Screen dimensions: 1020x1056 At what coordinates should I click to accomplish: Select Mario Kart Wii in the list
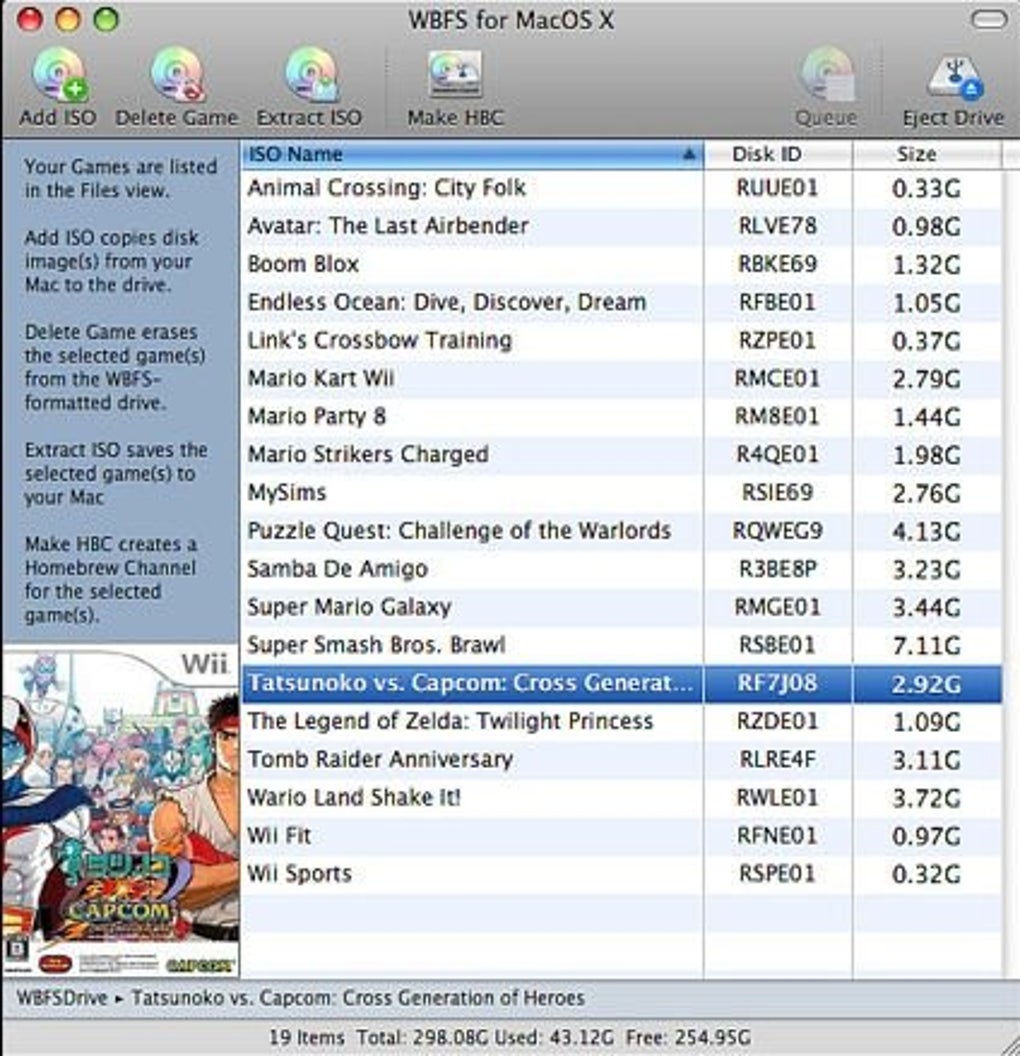tap(621, 378)
